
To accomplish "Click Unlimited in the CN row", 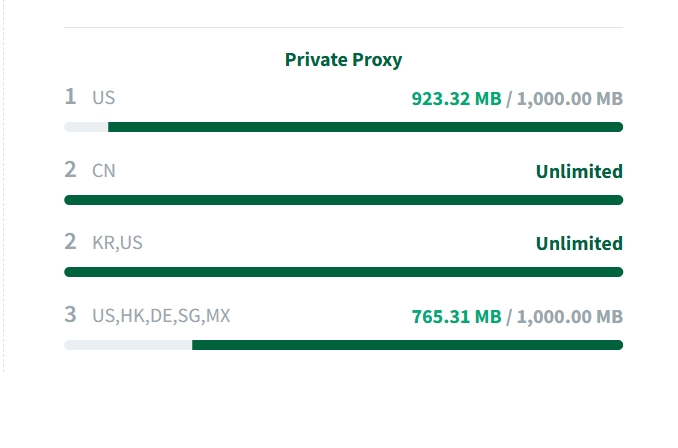I will [x=579, y=171].
